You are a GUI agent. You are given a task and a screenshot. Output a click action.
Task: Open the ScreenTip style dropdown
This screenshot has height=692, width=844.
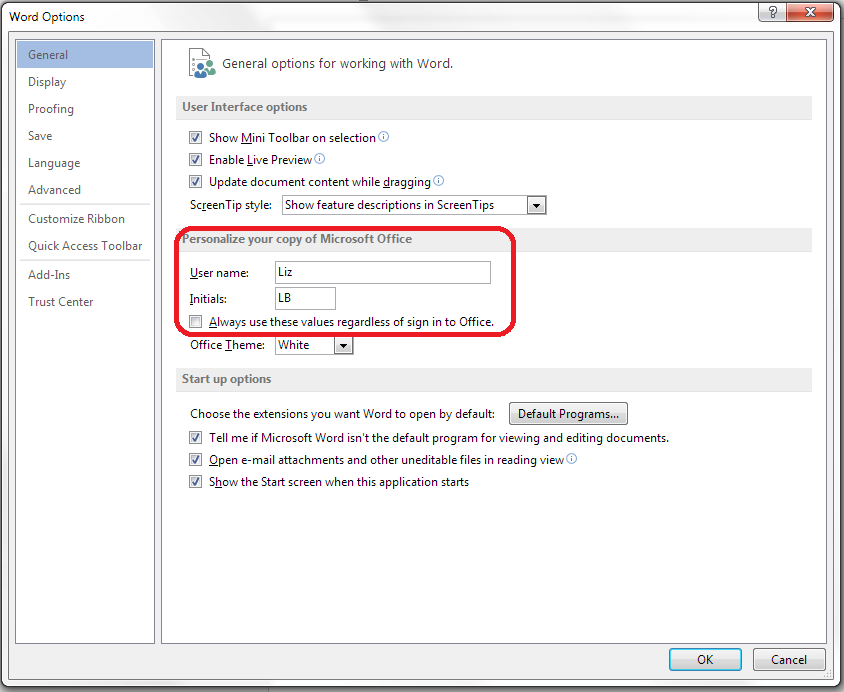point(536,205)
